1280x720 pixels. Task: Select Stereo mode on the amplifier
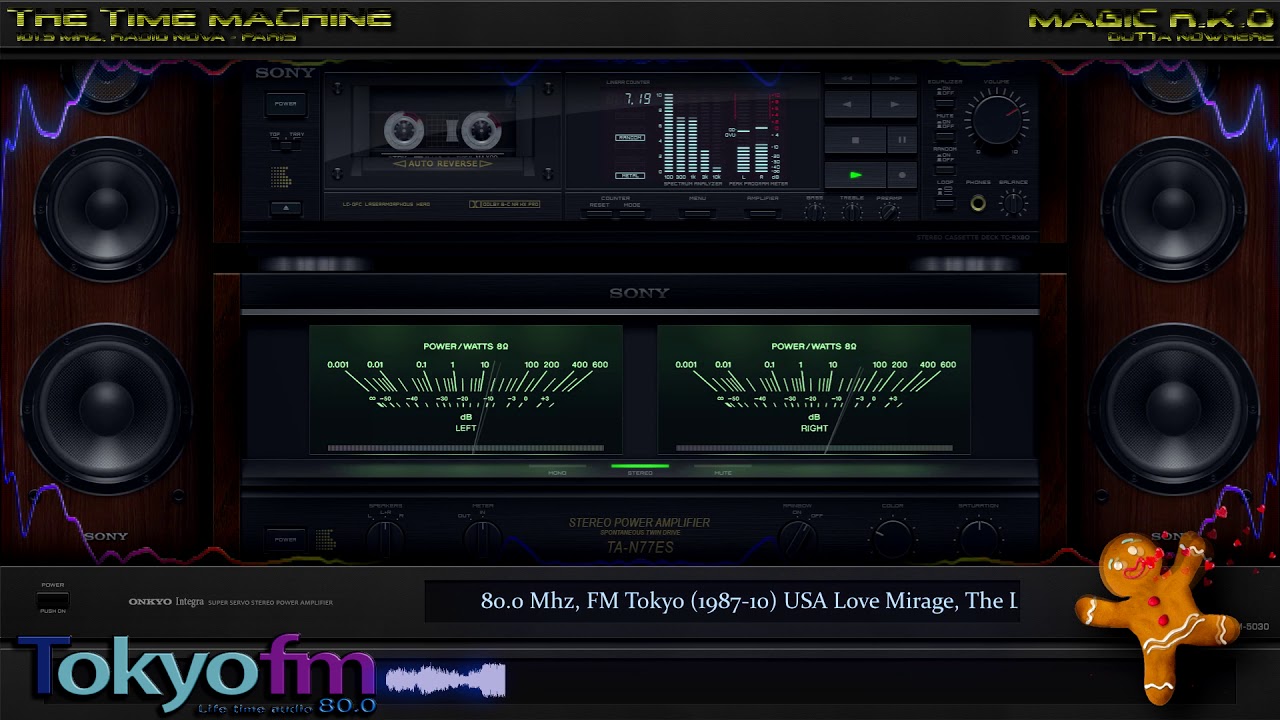[640, 468]
